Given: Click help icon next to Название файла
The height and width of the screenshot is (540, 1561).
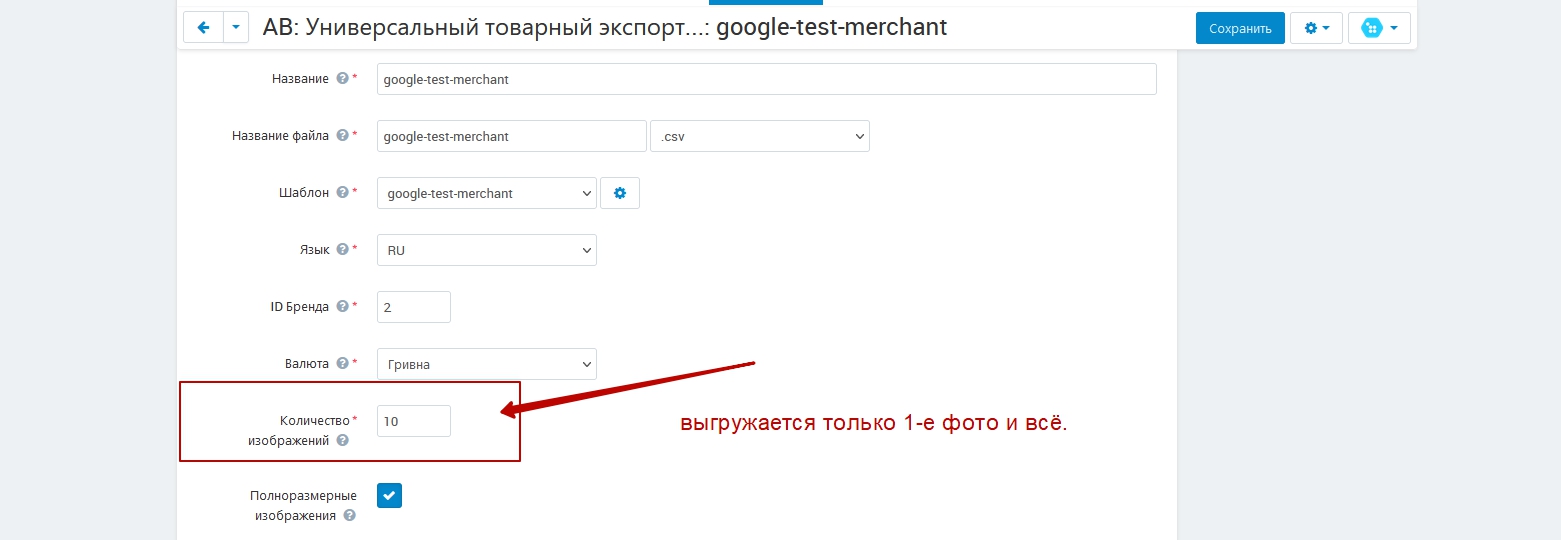Looking at the screenshot, I should tap(342, 136).
